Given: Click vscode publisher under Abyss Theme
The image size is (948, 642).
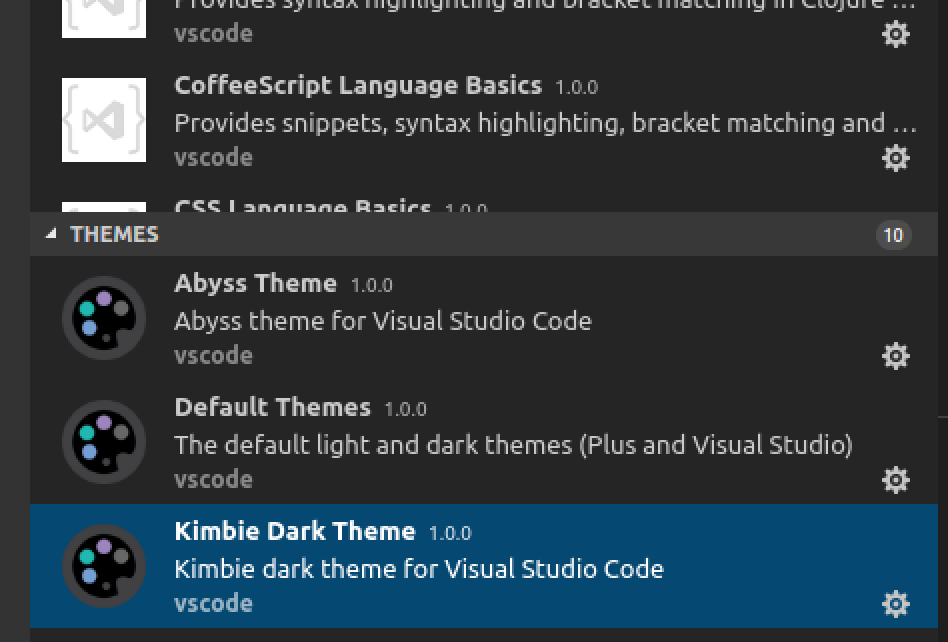Looking at the screenshot, I should pyautogui.click(x=213, y=355).
